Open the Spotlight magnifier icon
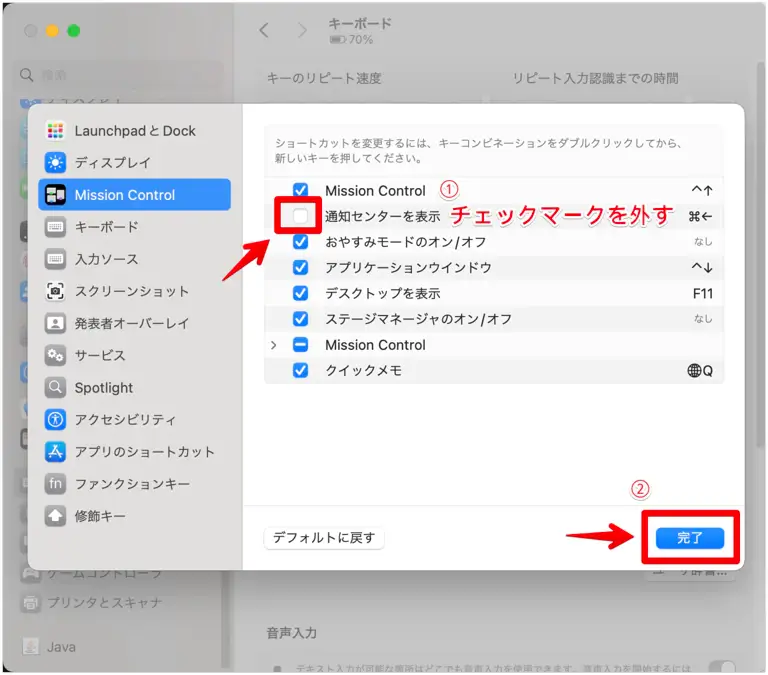Image resolution: width=768 pixels, height=675 pixels. [x=56, y=388]
